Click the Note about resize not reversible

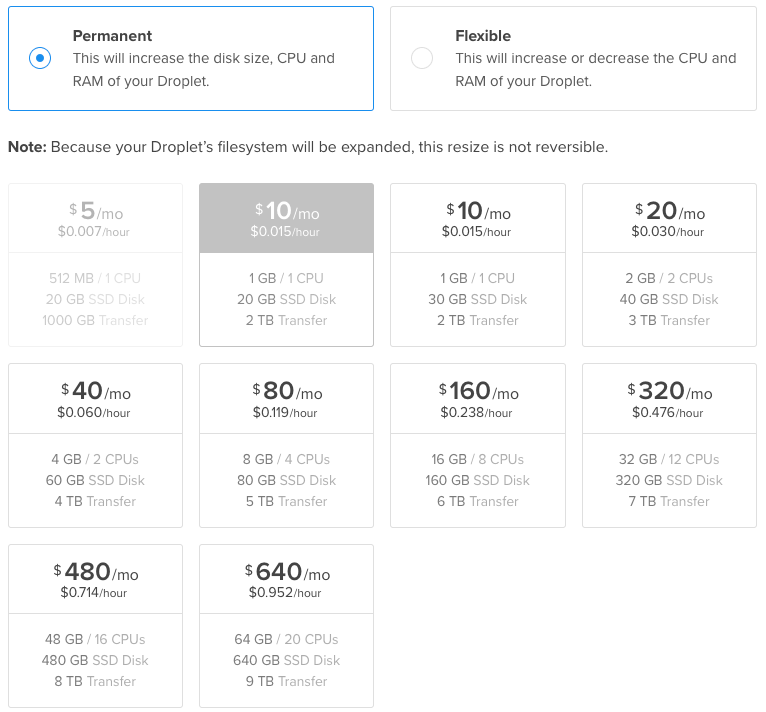point(307,147)
